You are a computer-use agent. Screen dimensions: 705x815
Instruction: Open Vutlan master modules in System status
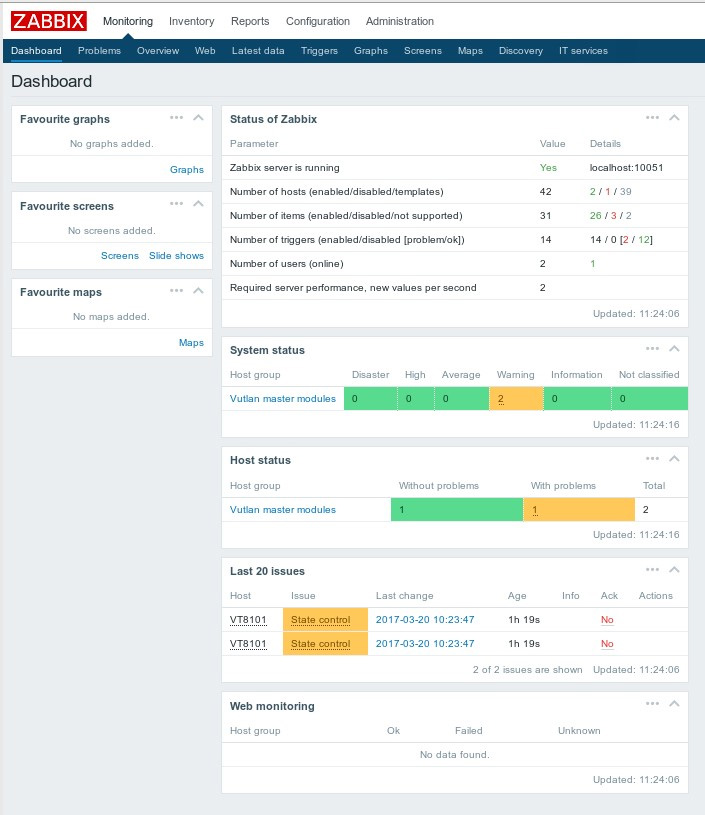(283, 399)
